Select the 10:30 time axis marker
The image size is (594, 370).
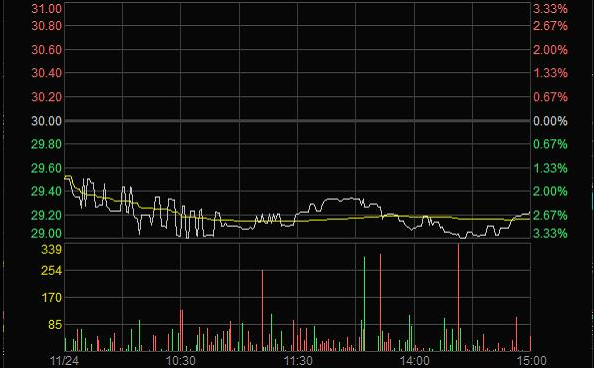click(181, 360)
